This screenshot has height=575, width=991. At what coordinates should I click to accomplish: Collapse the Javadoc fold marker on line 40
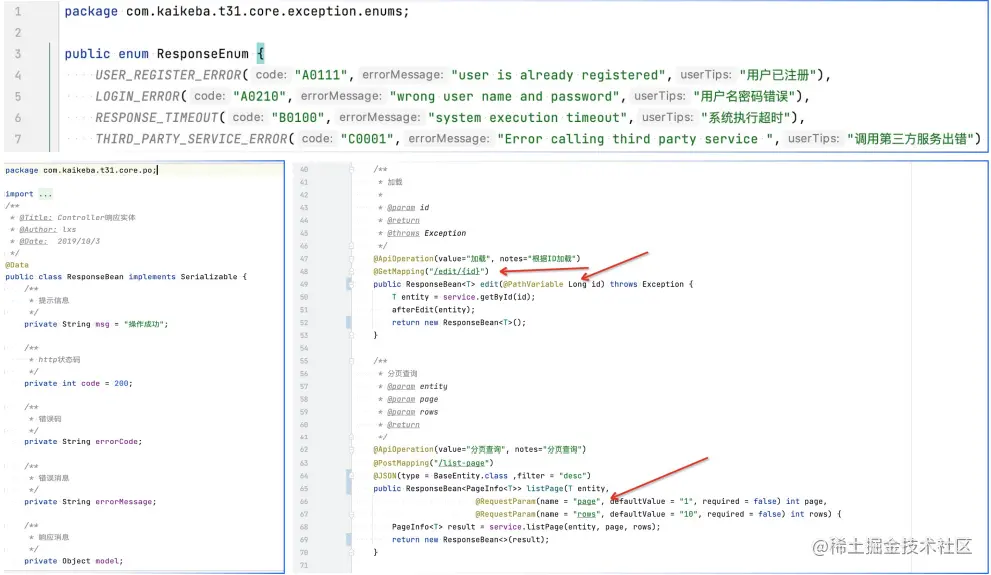(x=351, y=169)
